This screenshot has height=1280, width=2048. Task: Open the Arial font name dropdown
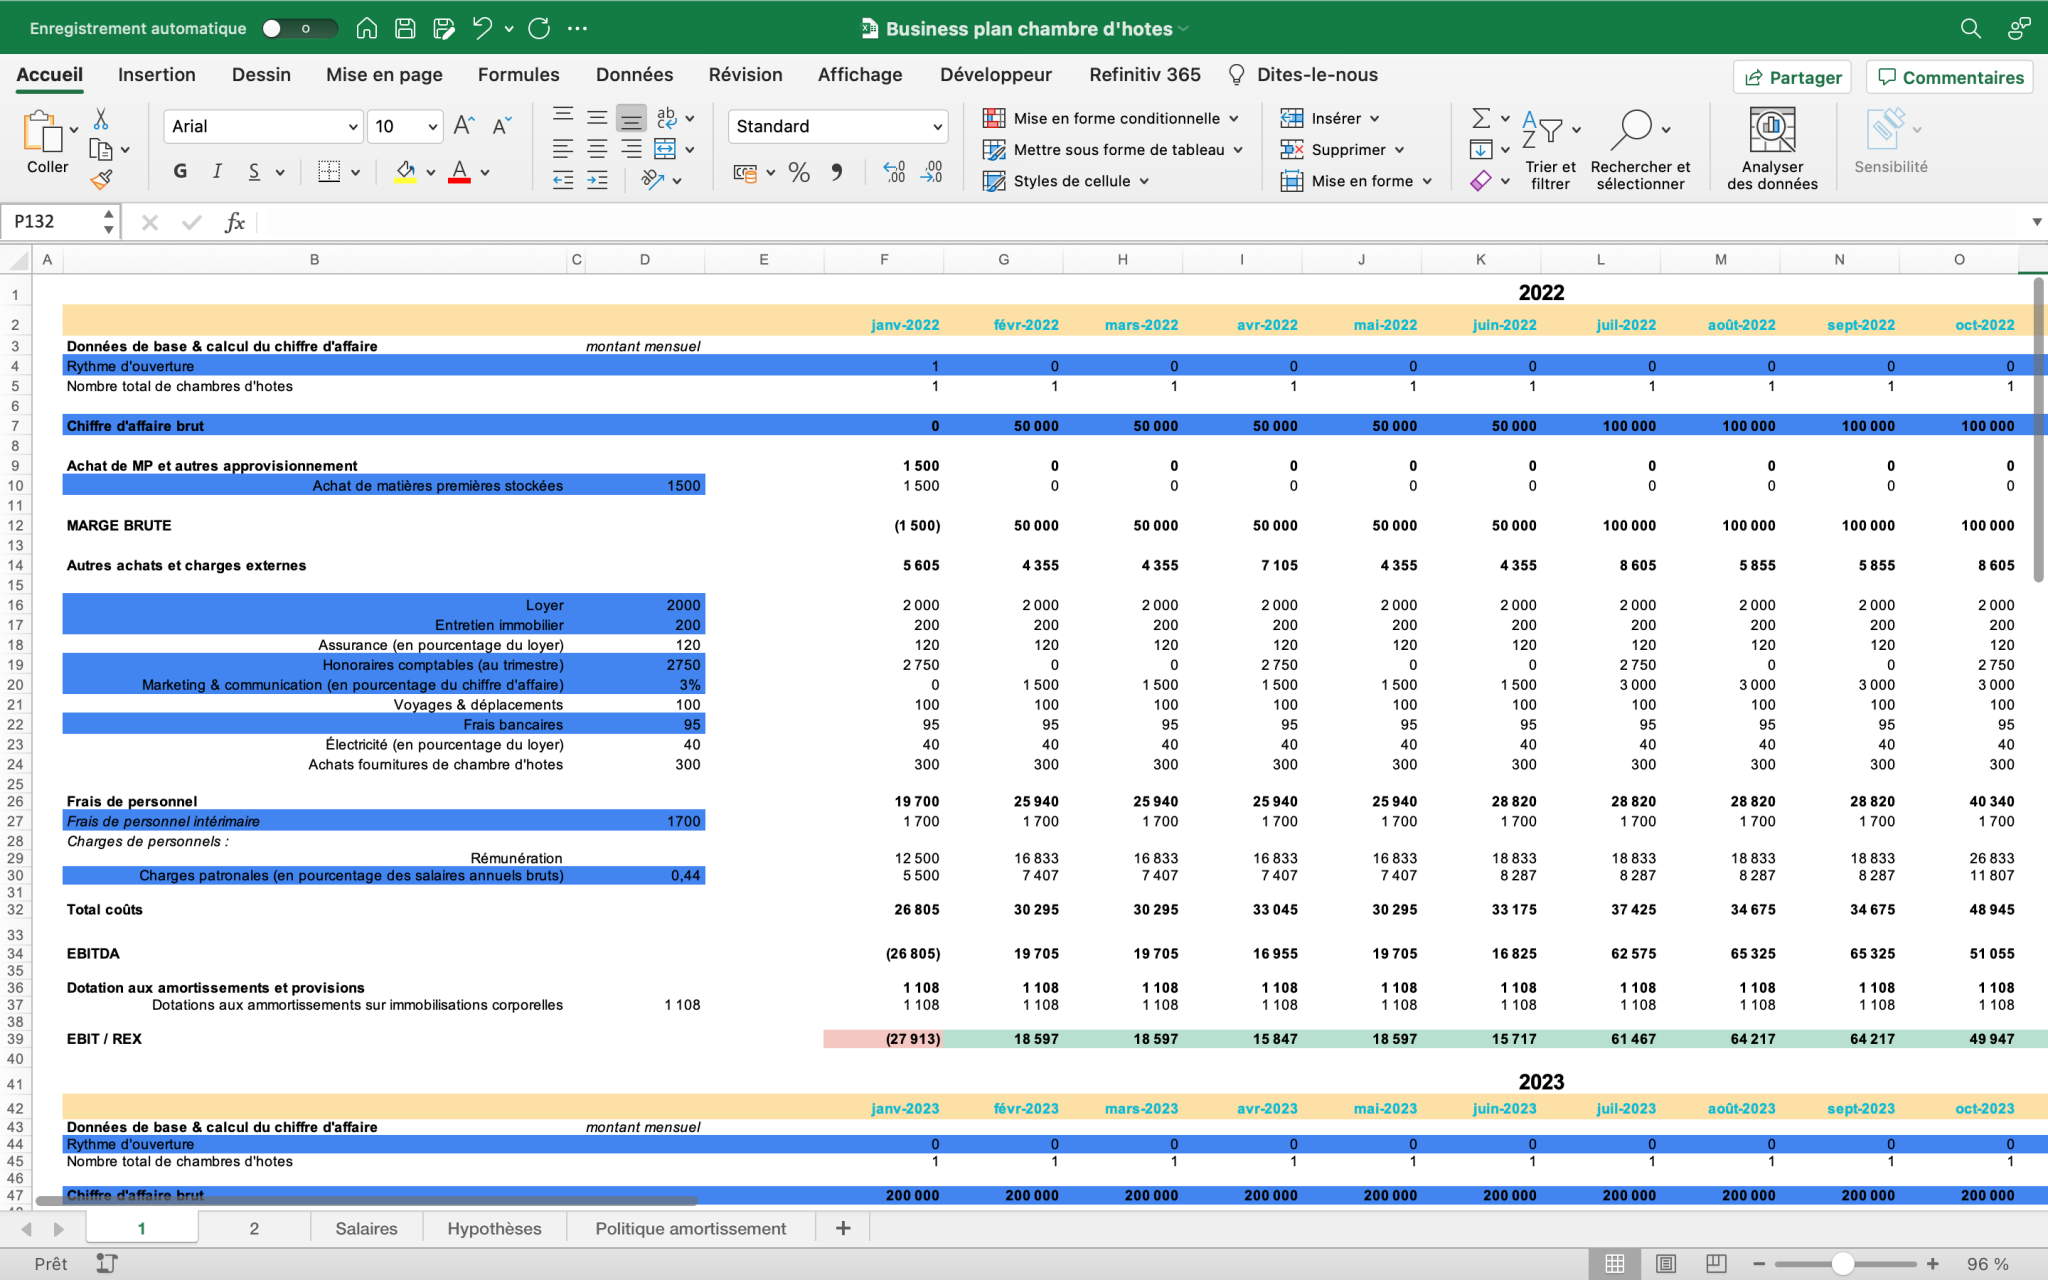(353, 127)
